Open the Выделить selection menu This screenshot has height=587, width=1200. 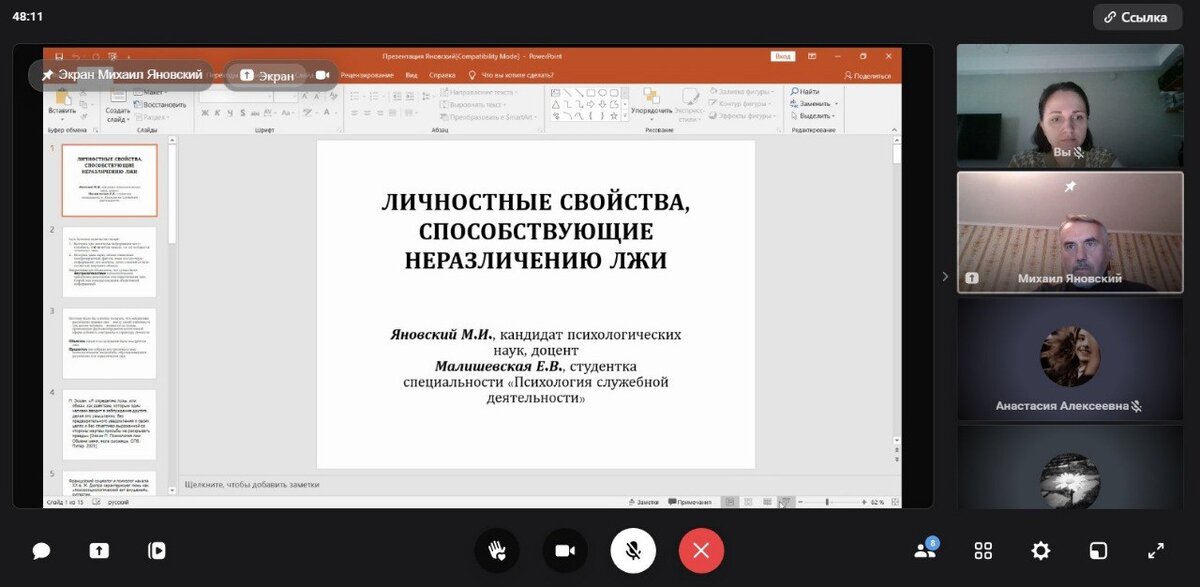812,116
